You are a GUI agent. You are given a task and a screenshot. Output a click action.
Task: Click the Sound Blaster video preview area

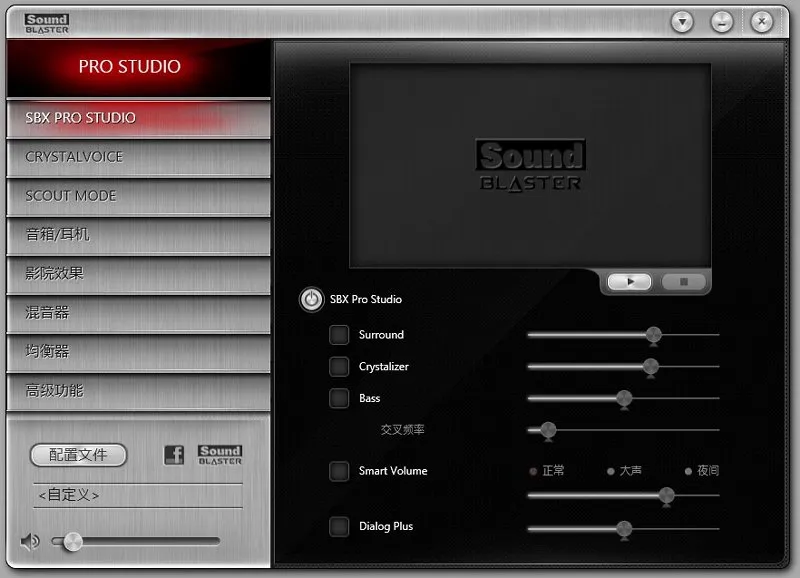point(530,165)
